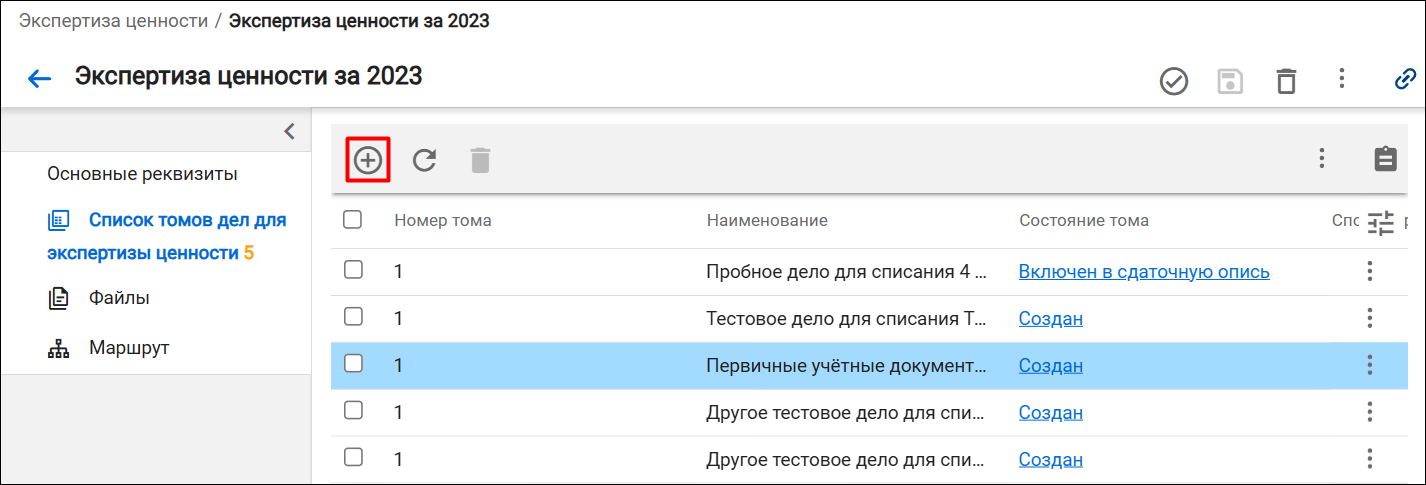Viewport: 1426px width, 485px height.
Task: Check the box for Первичные учётные документы row
Action: 353,364
